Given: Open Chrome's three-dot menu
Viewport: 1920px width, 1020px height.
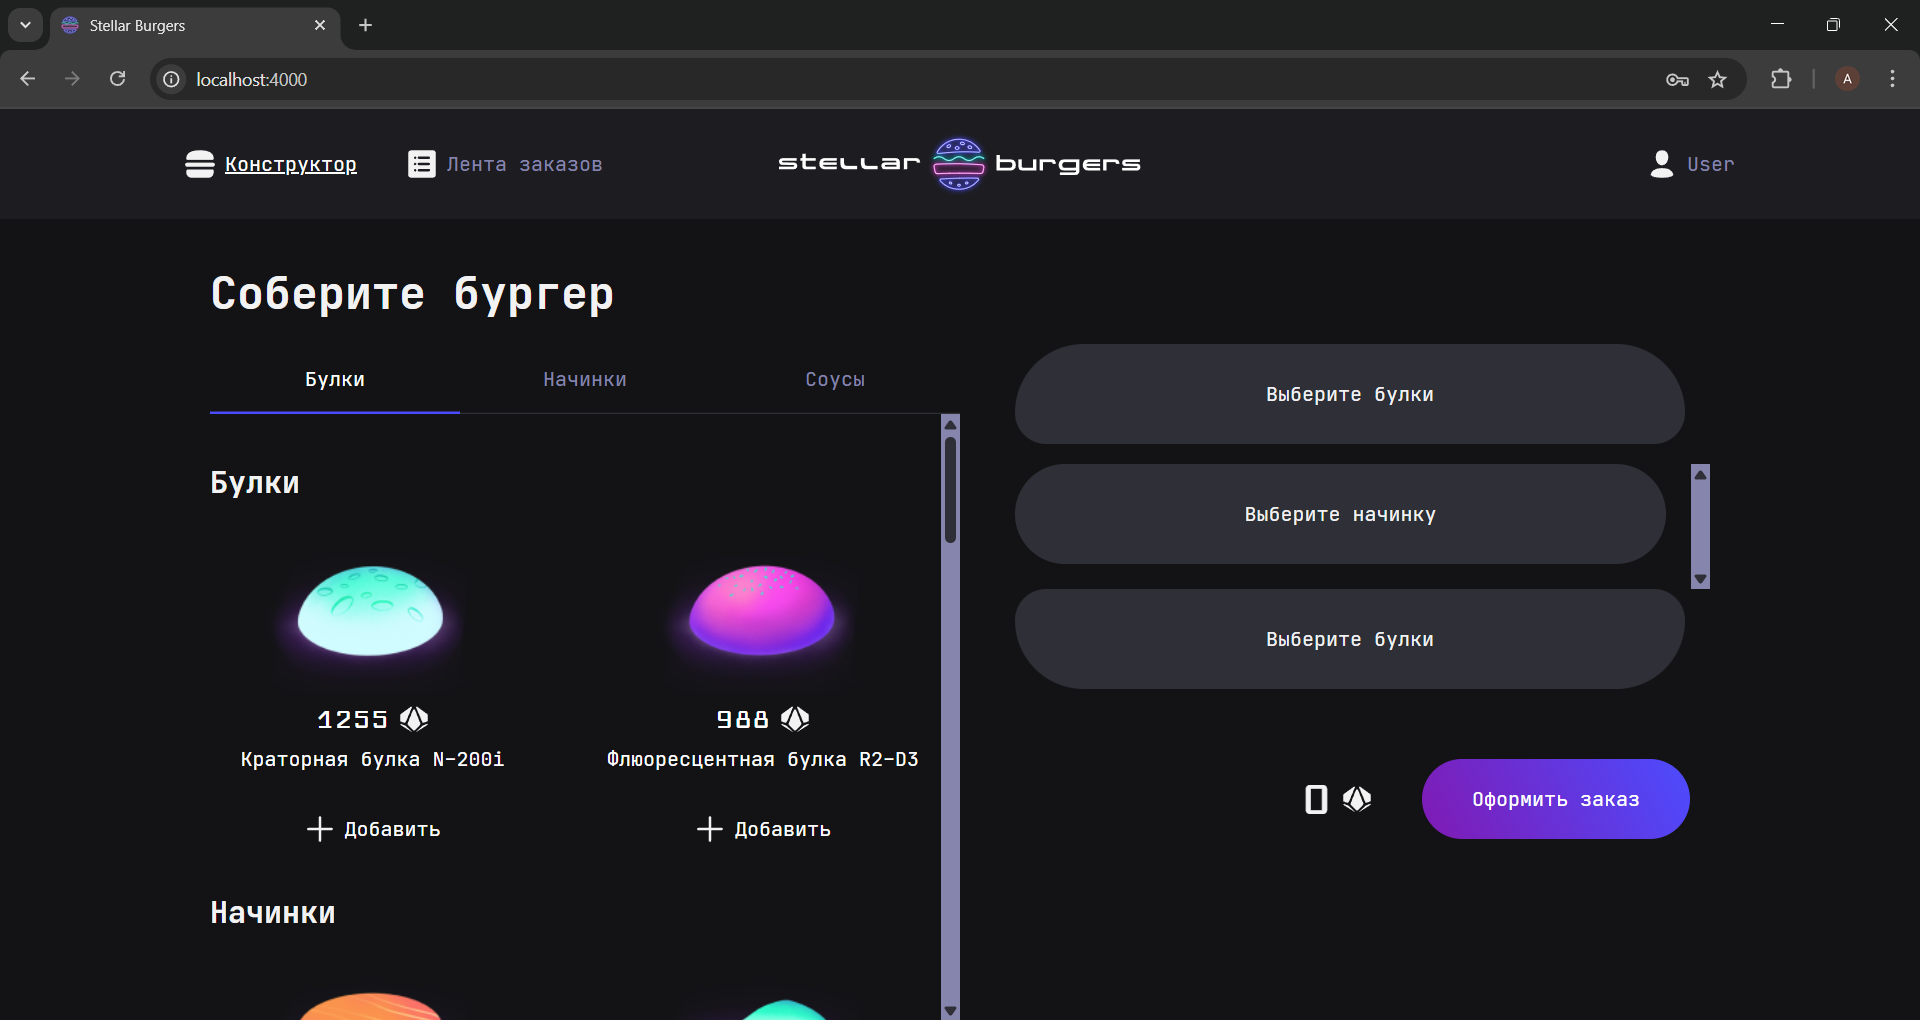Looking at the screenshot, I should coord(1892,79).
